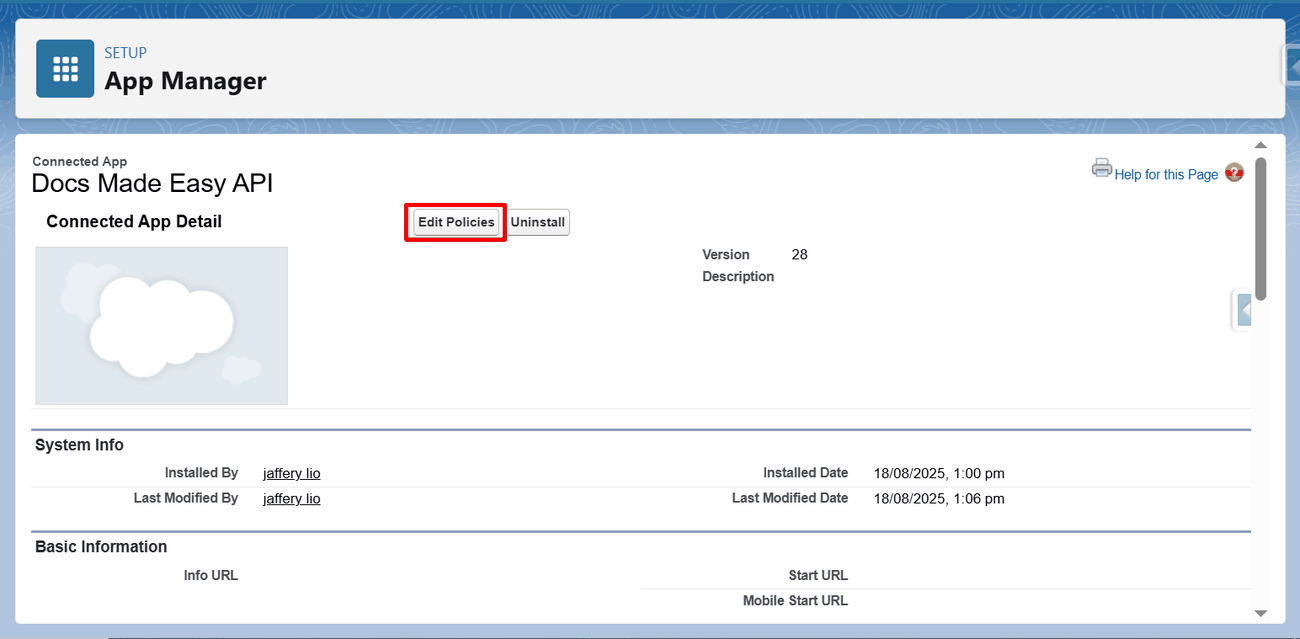Click the Connected App Detail heading
This screenshot has width=1300, height=639.
click(x=134, y=222)
